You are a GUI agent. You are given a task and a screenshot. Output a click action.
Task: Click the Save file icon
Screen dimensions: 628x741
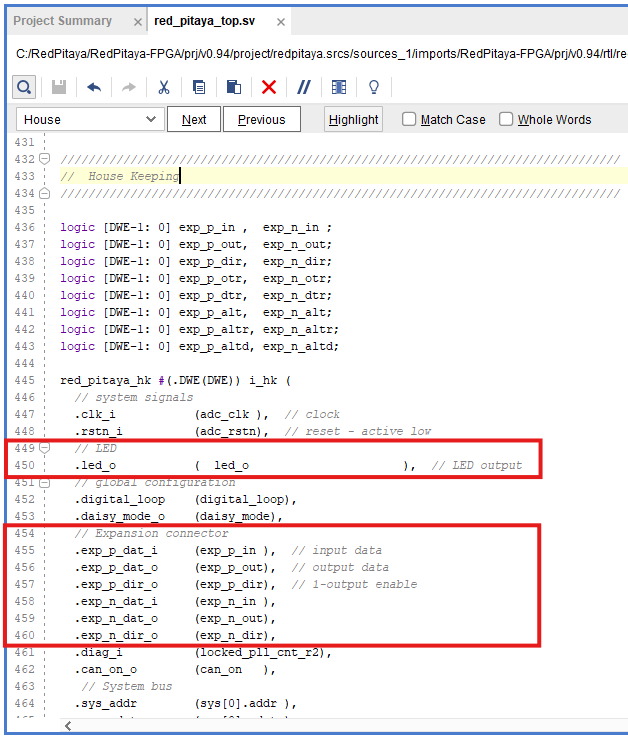coord(59,87)
